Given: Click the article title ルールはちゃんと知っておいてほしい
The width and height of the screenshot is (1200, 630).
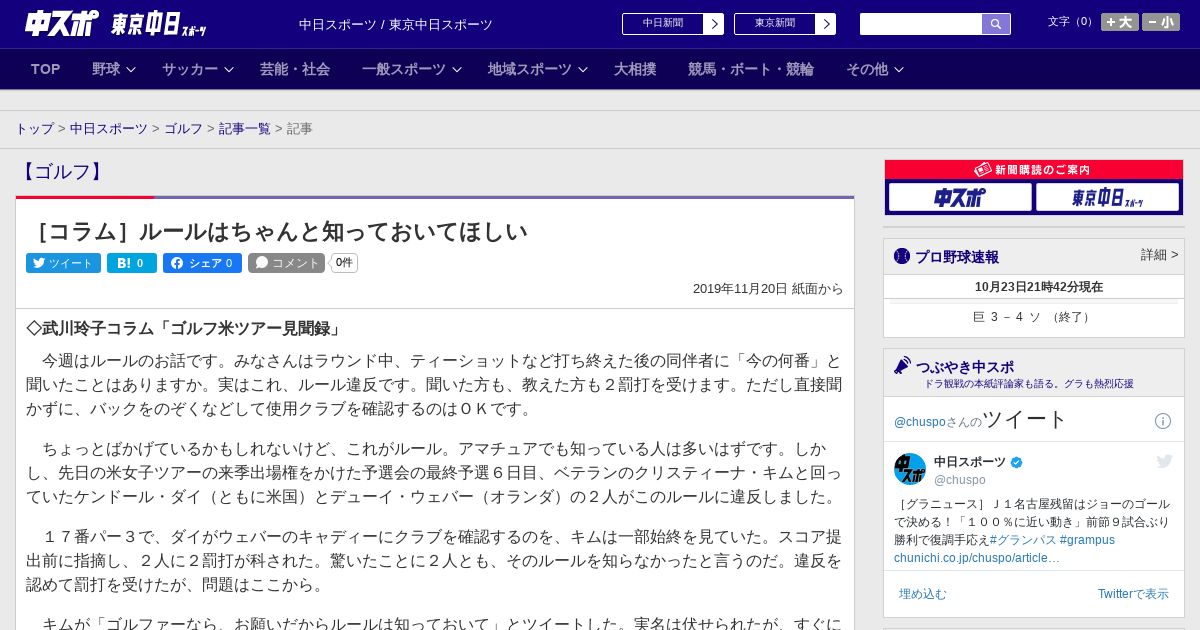Looking at the screenshot, I should 277,232.
